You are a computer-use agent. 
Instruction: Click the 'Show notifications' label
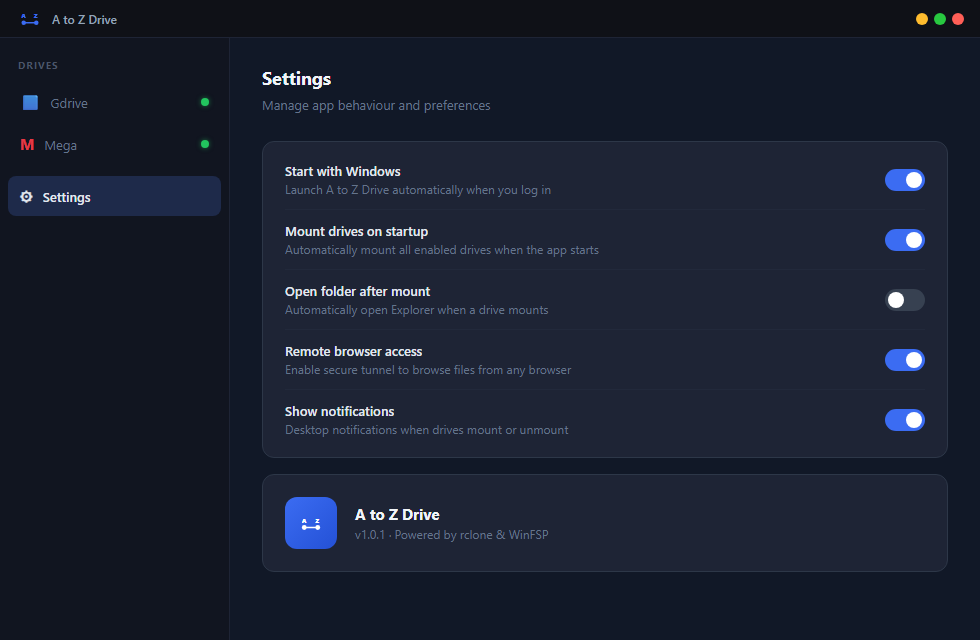pos(339,411)
